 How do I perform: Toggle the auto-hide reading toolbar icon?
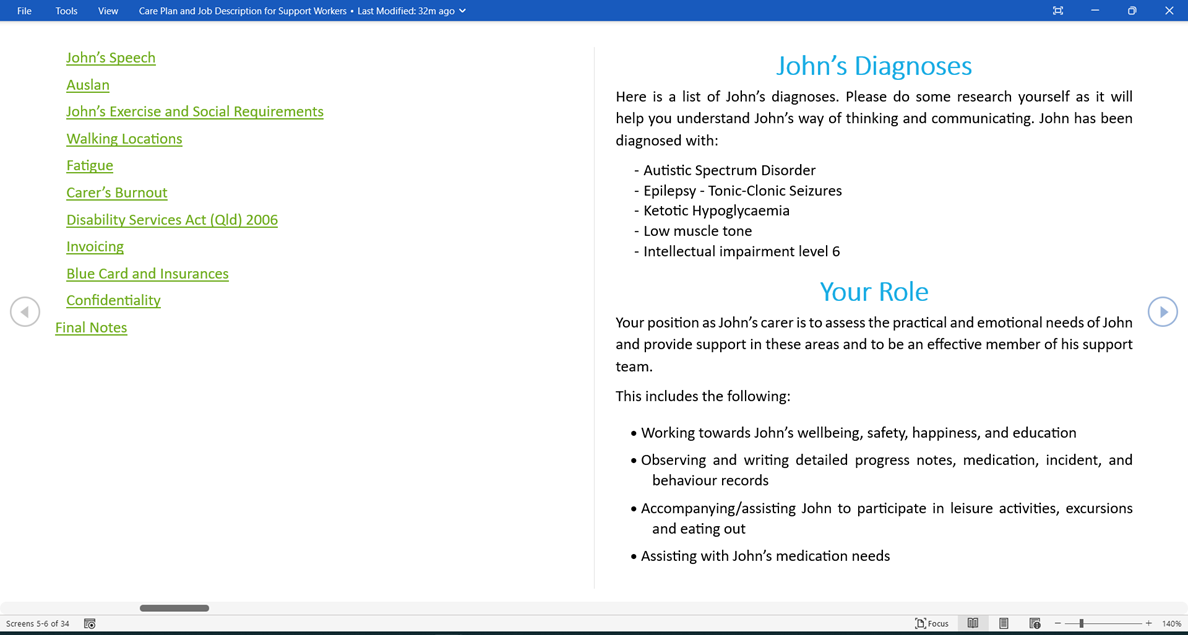tap(1058, 10)
